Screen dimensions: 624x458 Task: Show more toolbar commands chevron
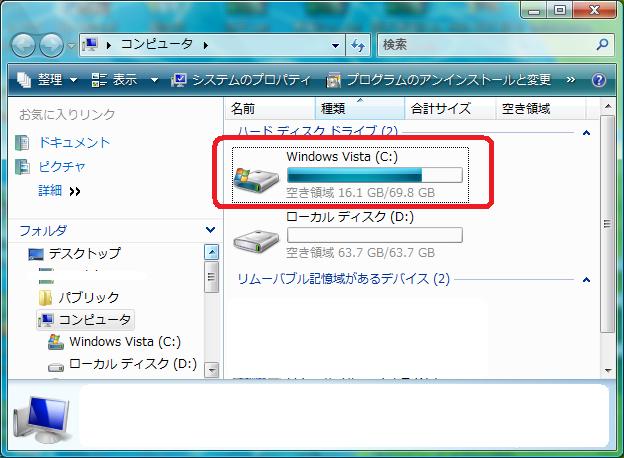(x=571, y=80)
